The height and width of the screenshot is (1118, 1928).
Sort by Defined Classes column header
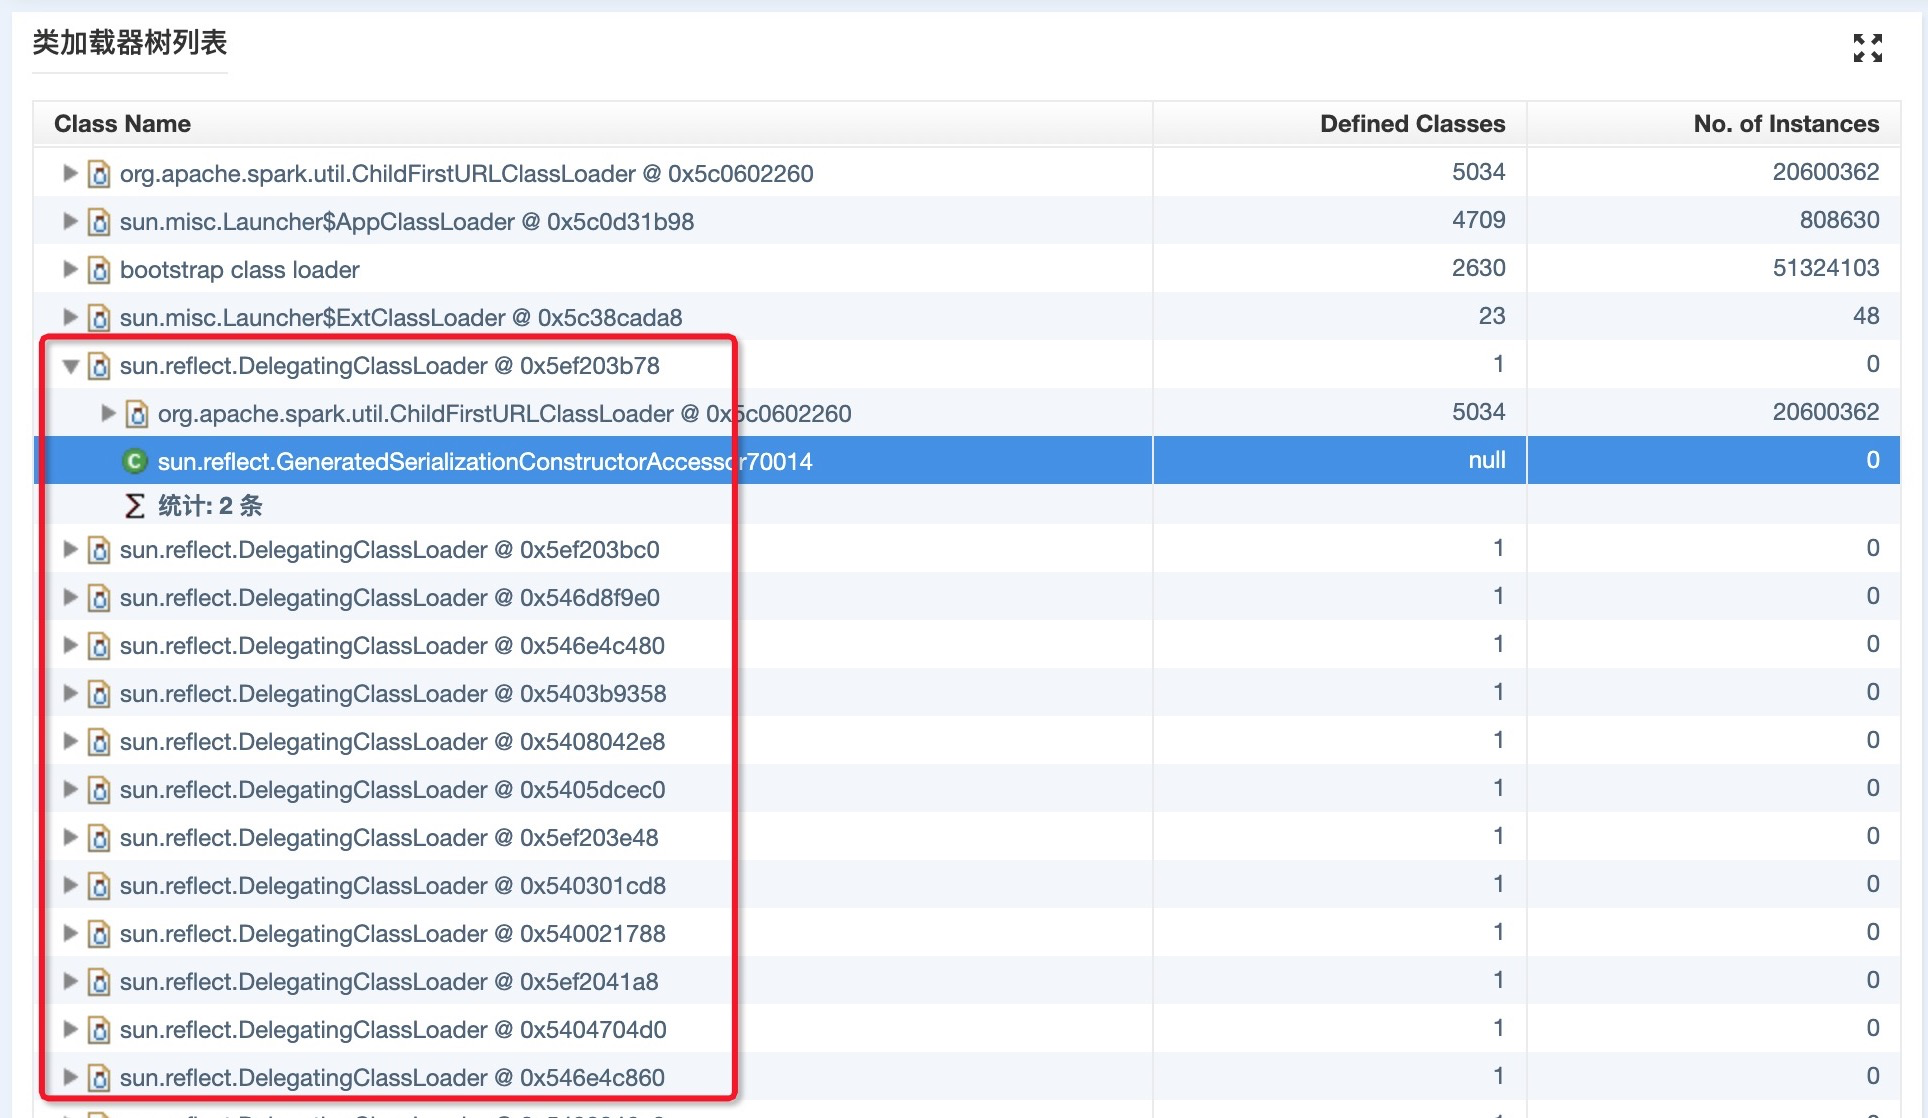tap(1411, 124)
